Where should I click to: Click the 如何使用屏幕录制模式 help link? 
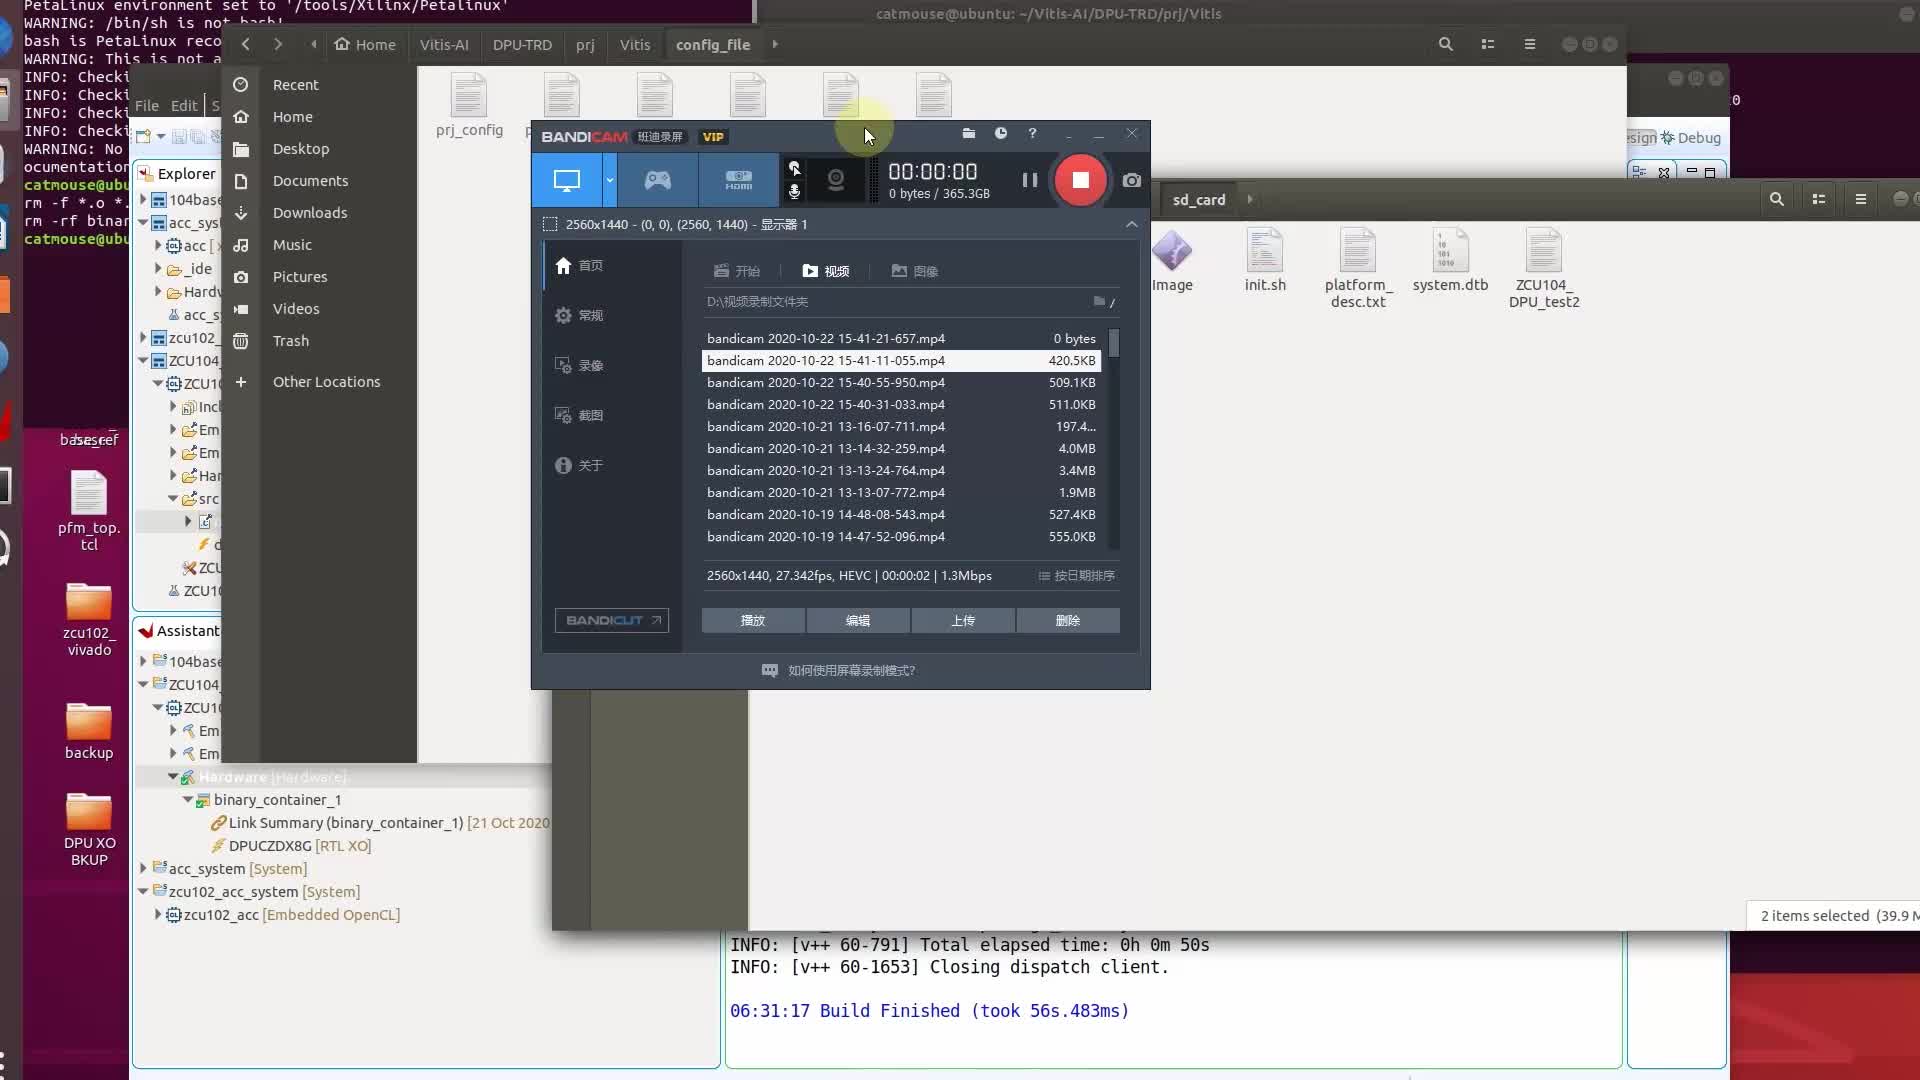click(x=851, y=670)
